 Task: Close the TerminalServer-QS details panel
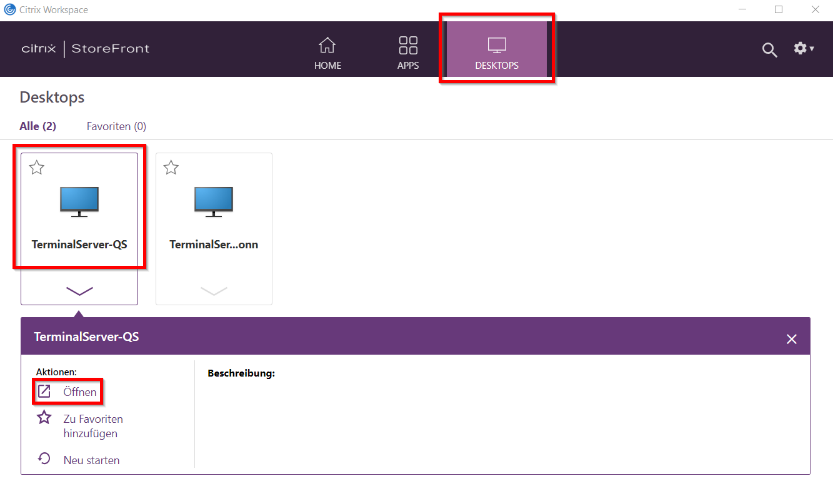click(791, 339)
